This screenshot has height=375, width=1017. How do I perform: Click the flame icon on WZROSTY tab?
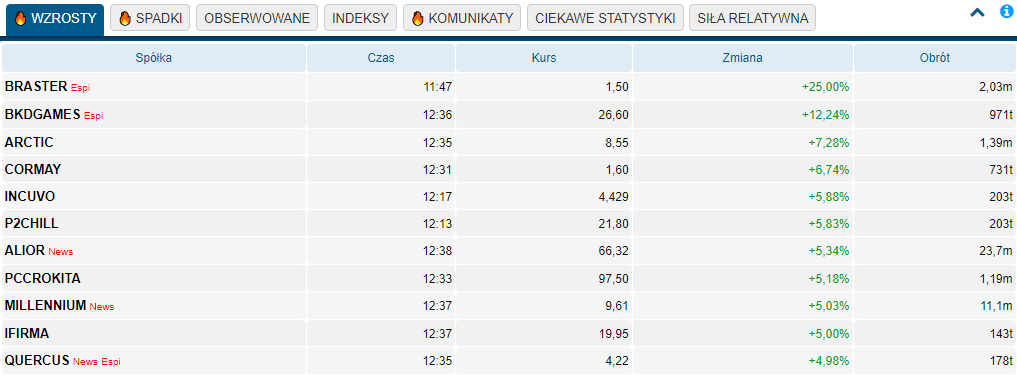point(20,18)
